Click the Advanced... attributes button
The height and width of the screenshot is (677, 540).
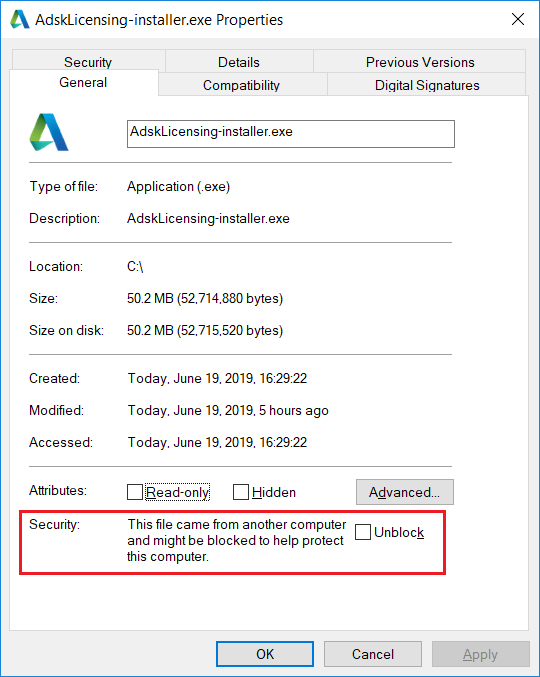click(x=404, y=492)
